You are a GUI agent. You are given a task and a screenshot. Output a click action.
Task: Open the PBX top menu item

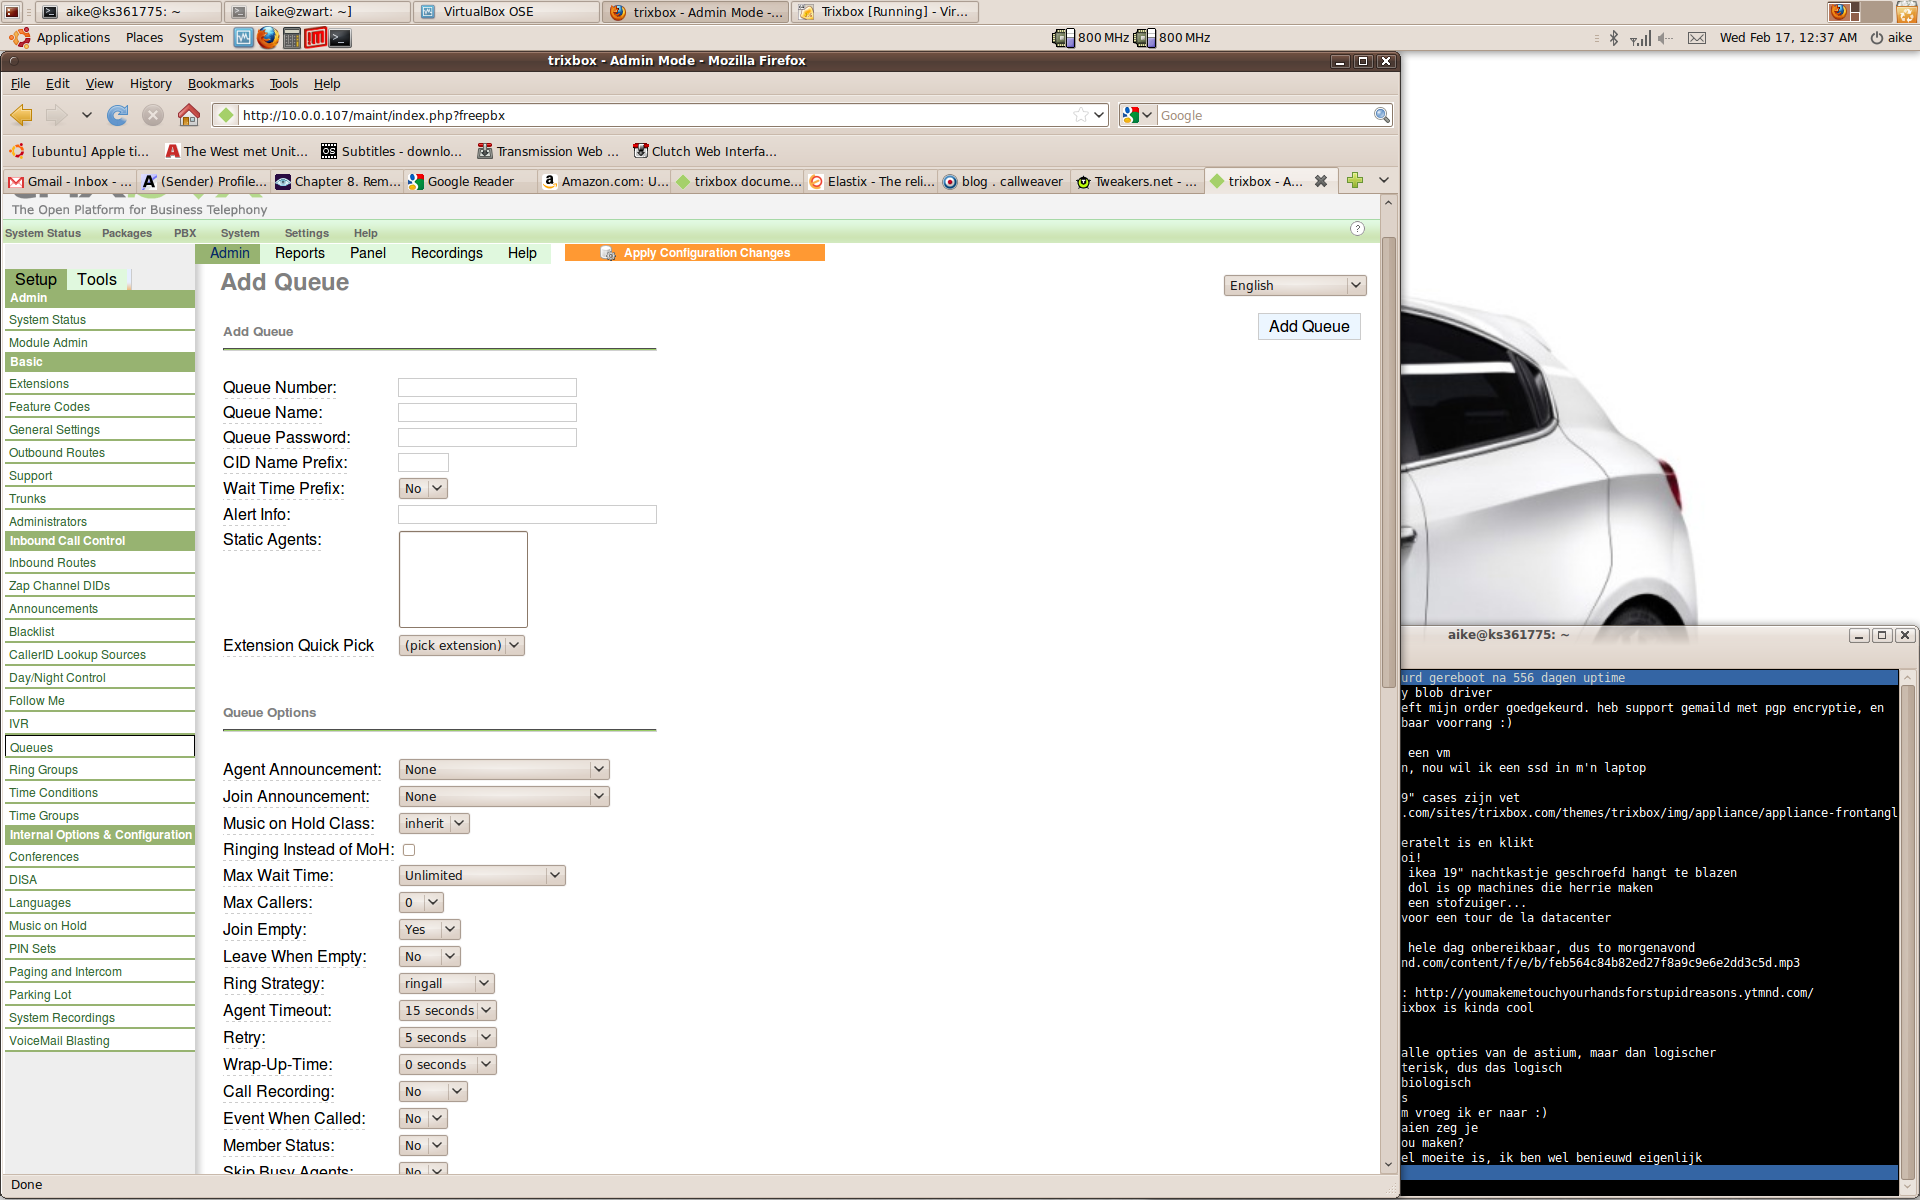pos(185,233)
